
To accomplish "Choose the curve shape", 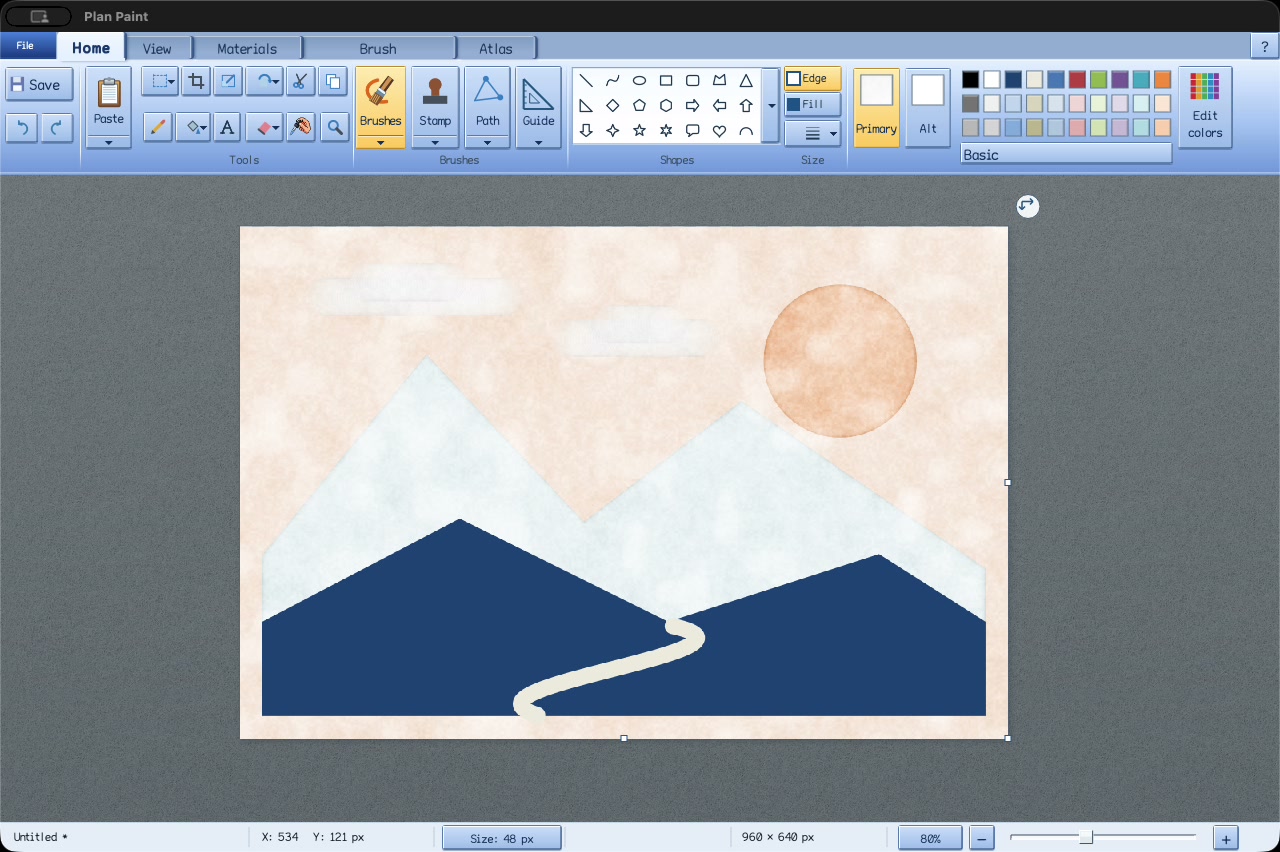I will (x=613, y=81).
